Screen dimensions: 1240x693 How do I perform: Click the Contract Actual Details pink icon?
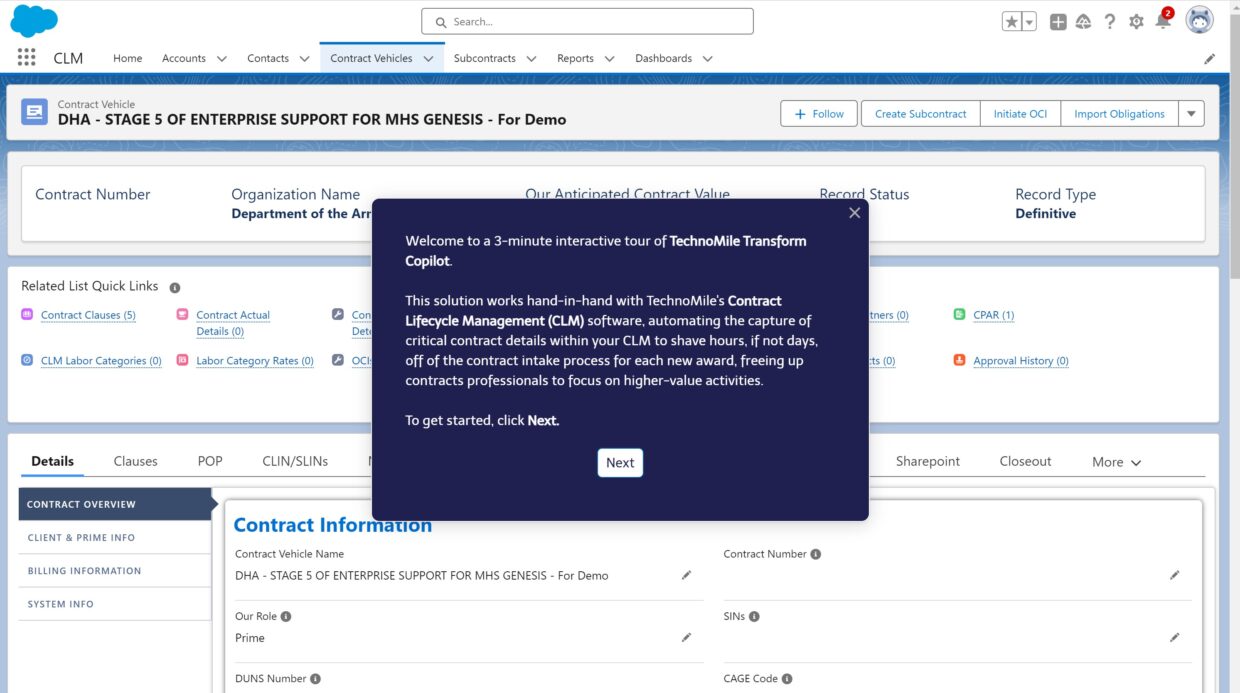pos(182,314)
